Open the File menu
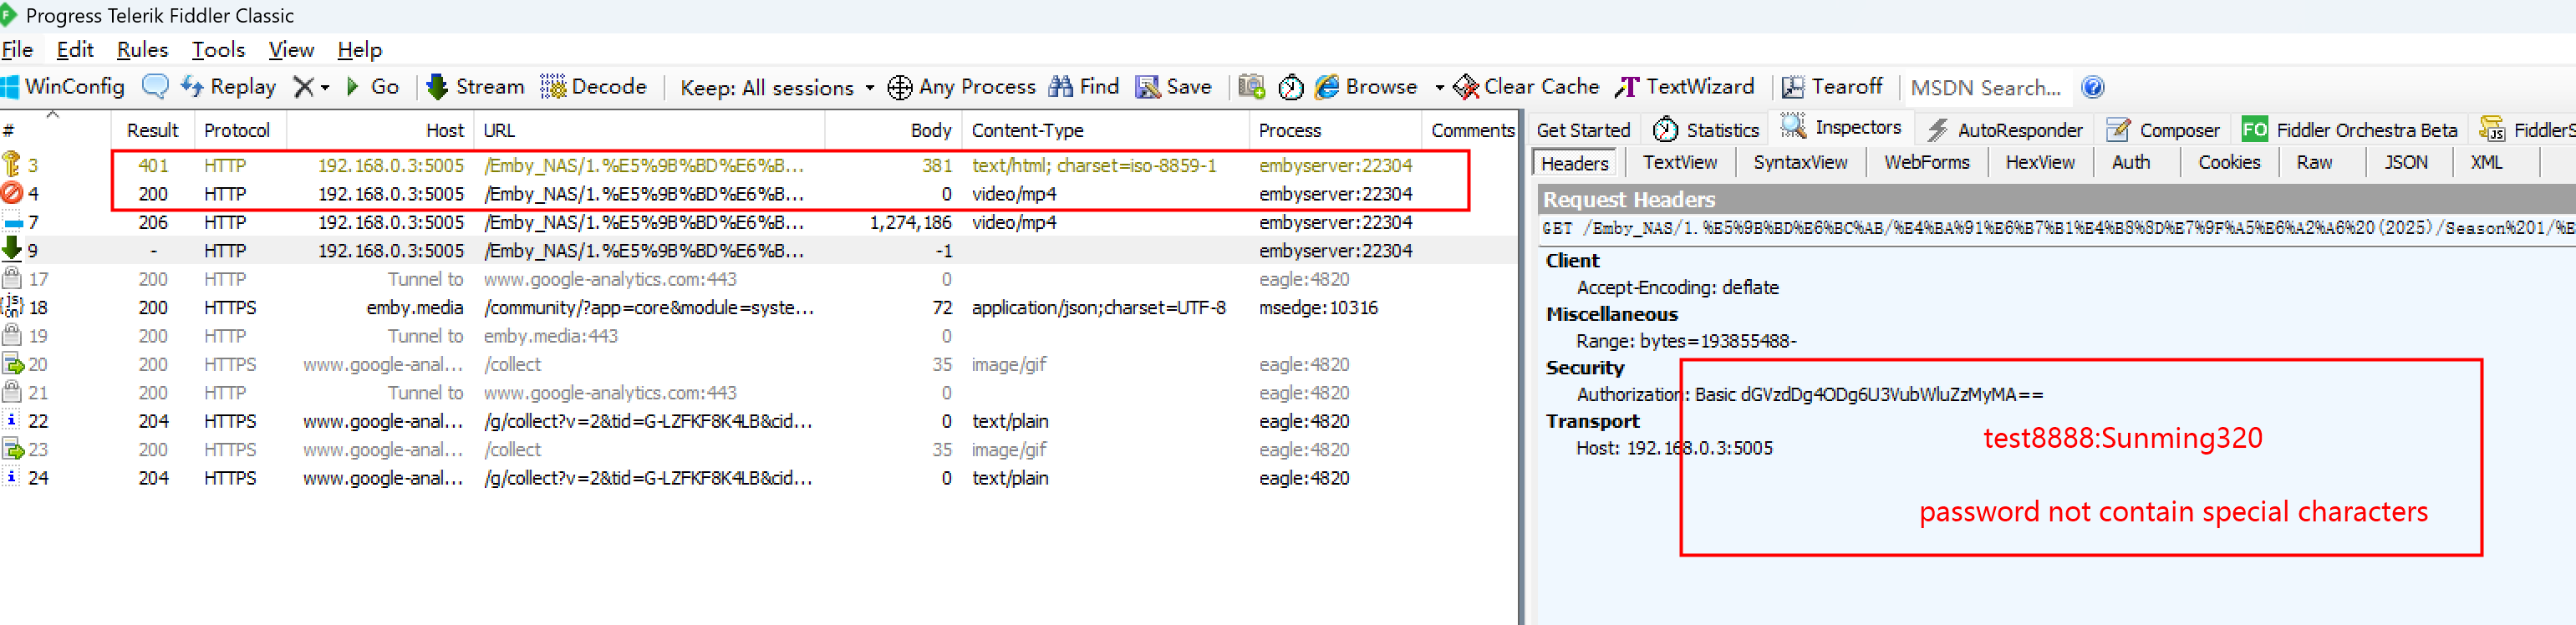Viewport: 2576px width, 625px height. click(17, 50)
